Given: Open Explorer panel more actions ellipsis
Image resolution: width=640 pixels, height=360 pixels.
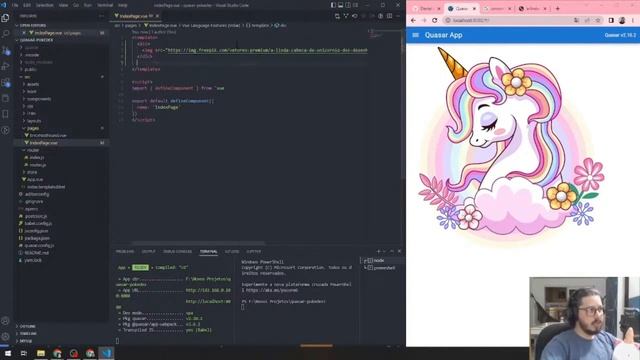Looking at the screenshot, I should [101, 16].
